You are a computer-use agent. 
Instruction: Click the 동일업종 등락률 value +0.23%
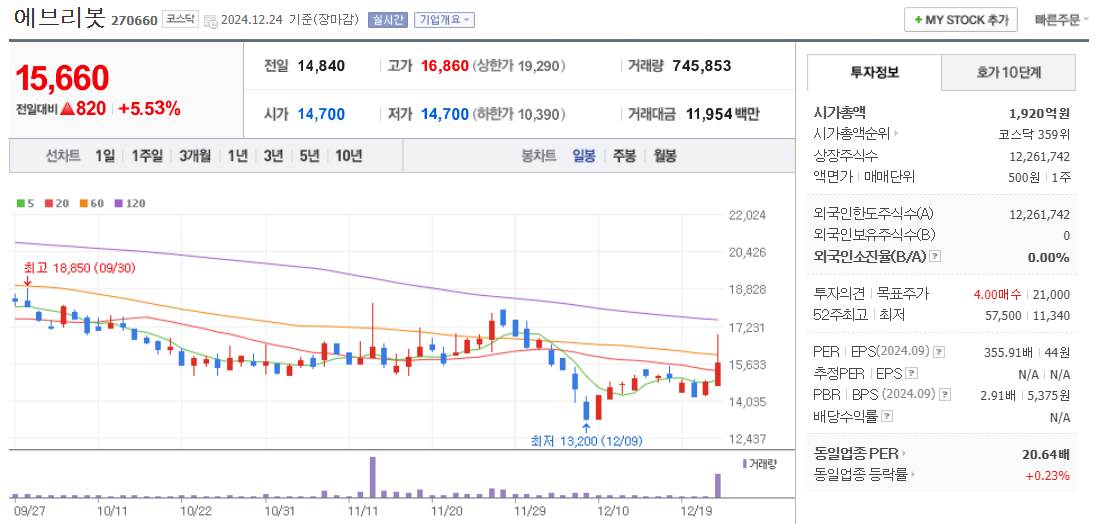[x=1048, y=476]
